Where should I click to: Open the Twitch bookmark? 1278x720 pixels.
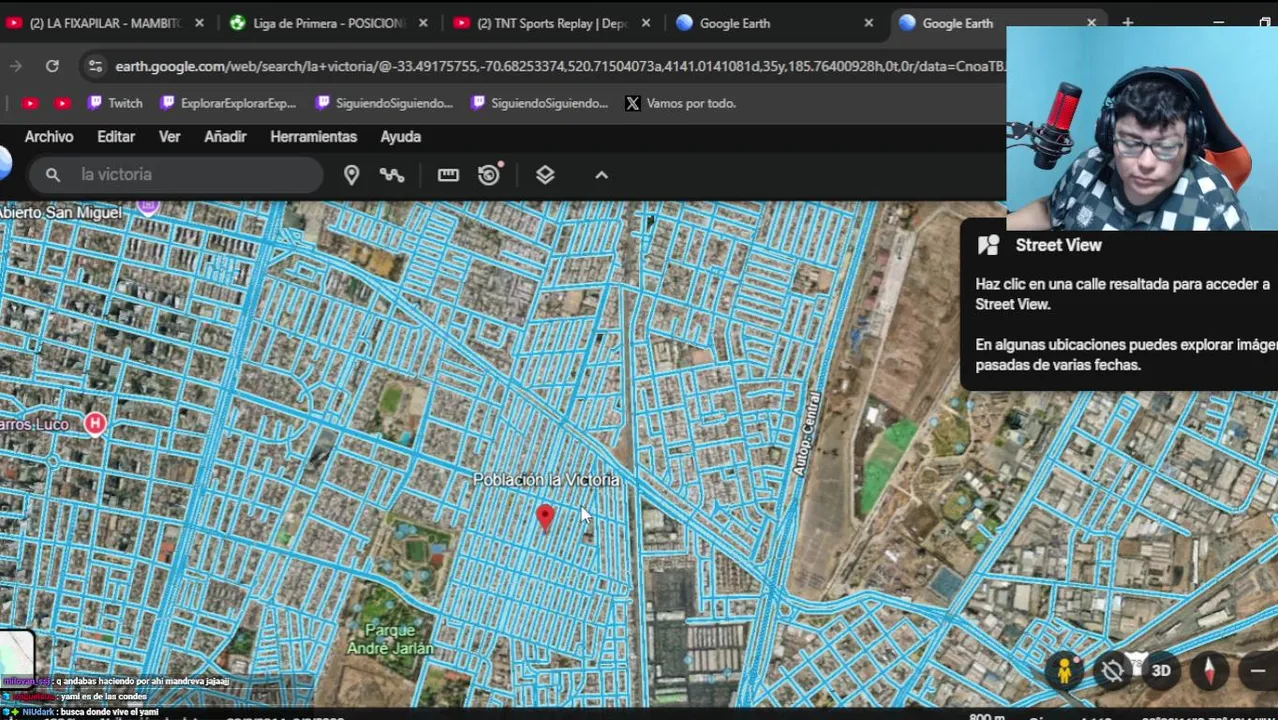pos(115,103)
